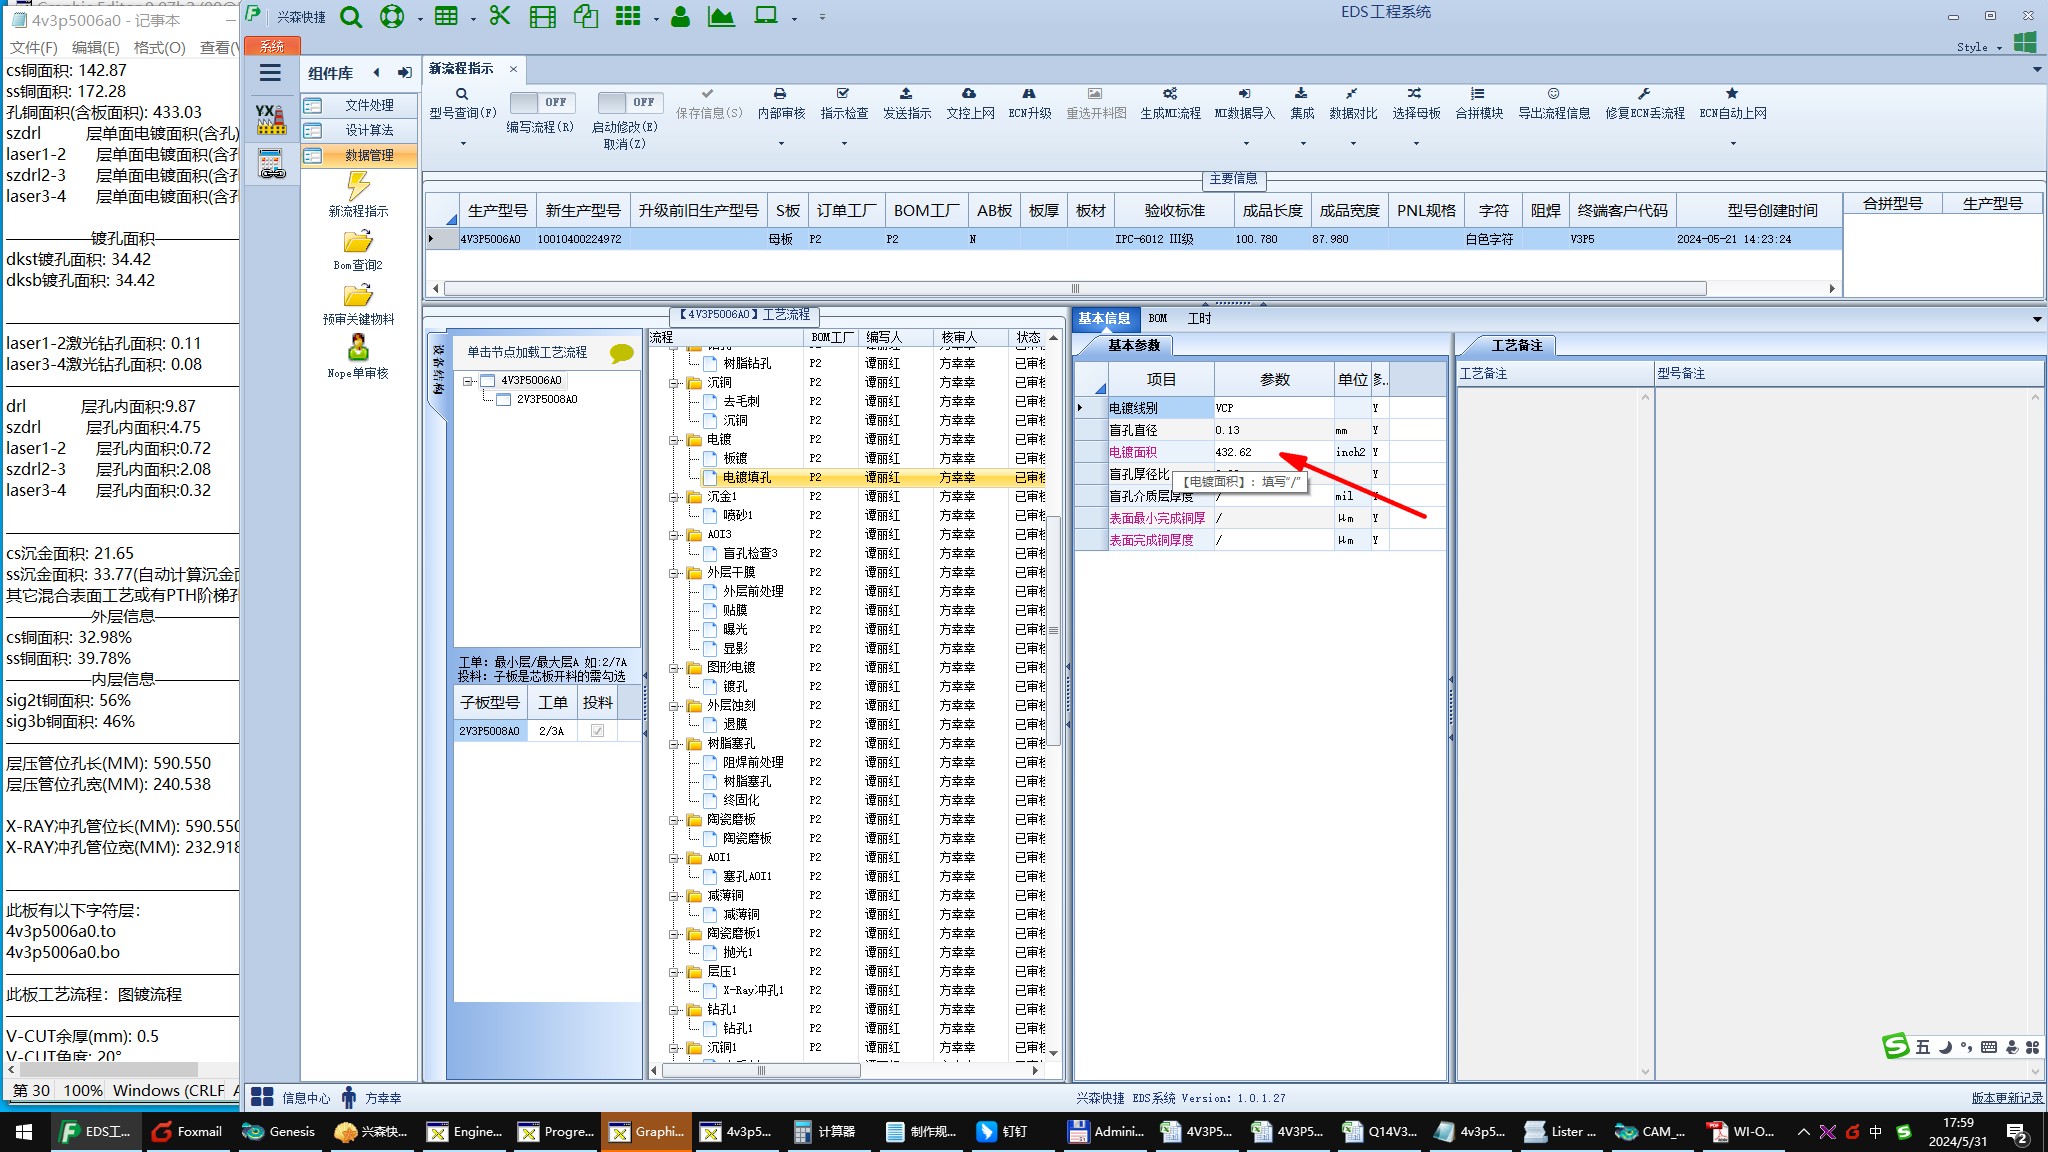Toggle 投料 checkbox for 2V3P5008A0
Viewport: 2048px width, 1152px height.
coord(597,731)
